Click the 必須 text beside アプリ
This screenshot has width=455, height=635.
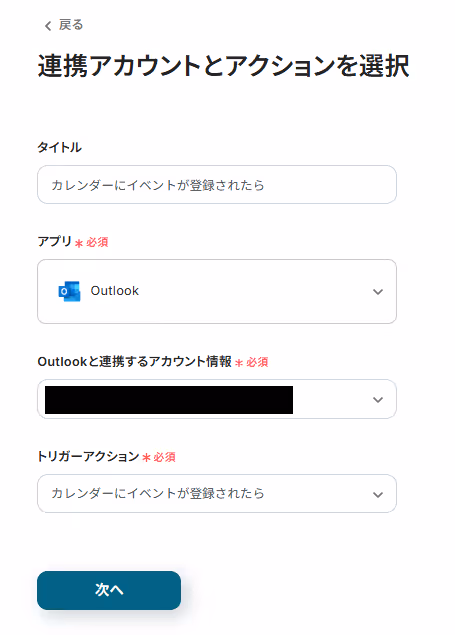pos(97,242)
